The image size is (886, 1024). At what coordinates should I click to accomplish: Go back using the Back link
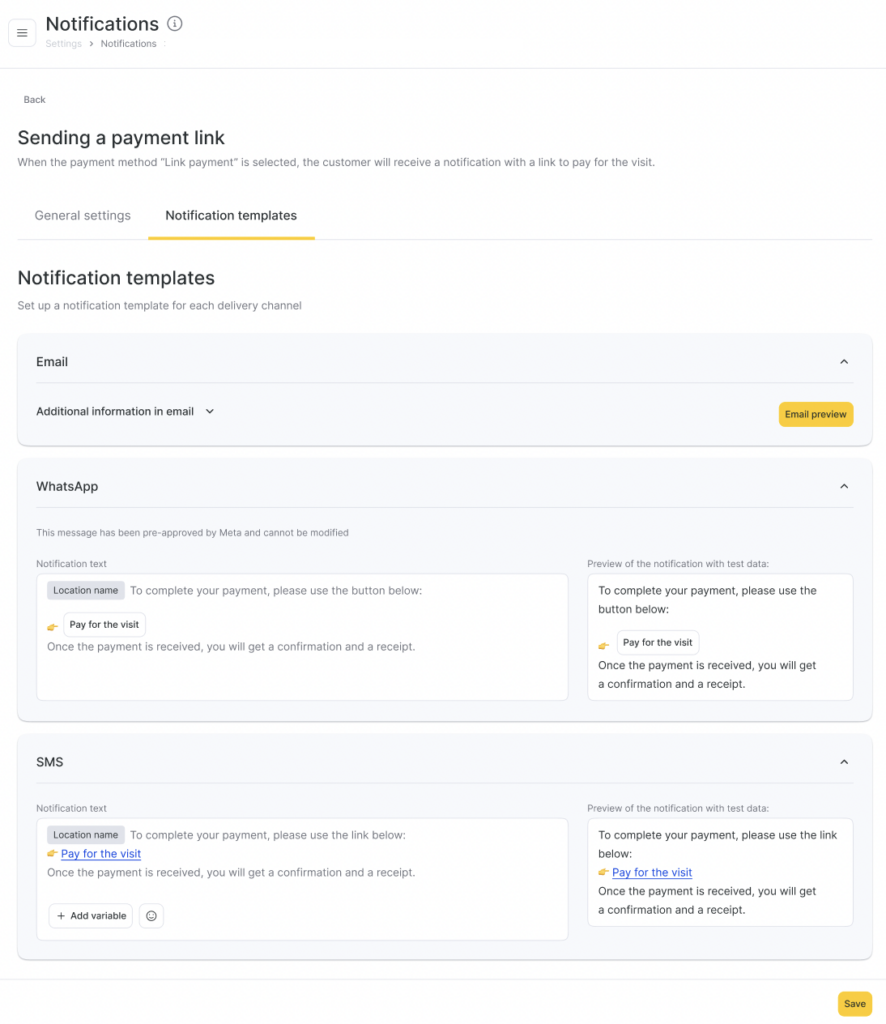coord(35,100)
